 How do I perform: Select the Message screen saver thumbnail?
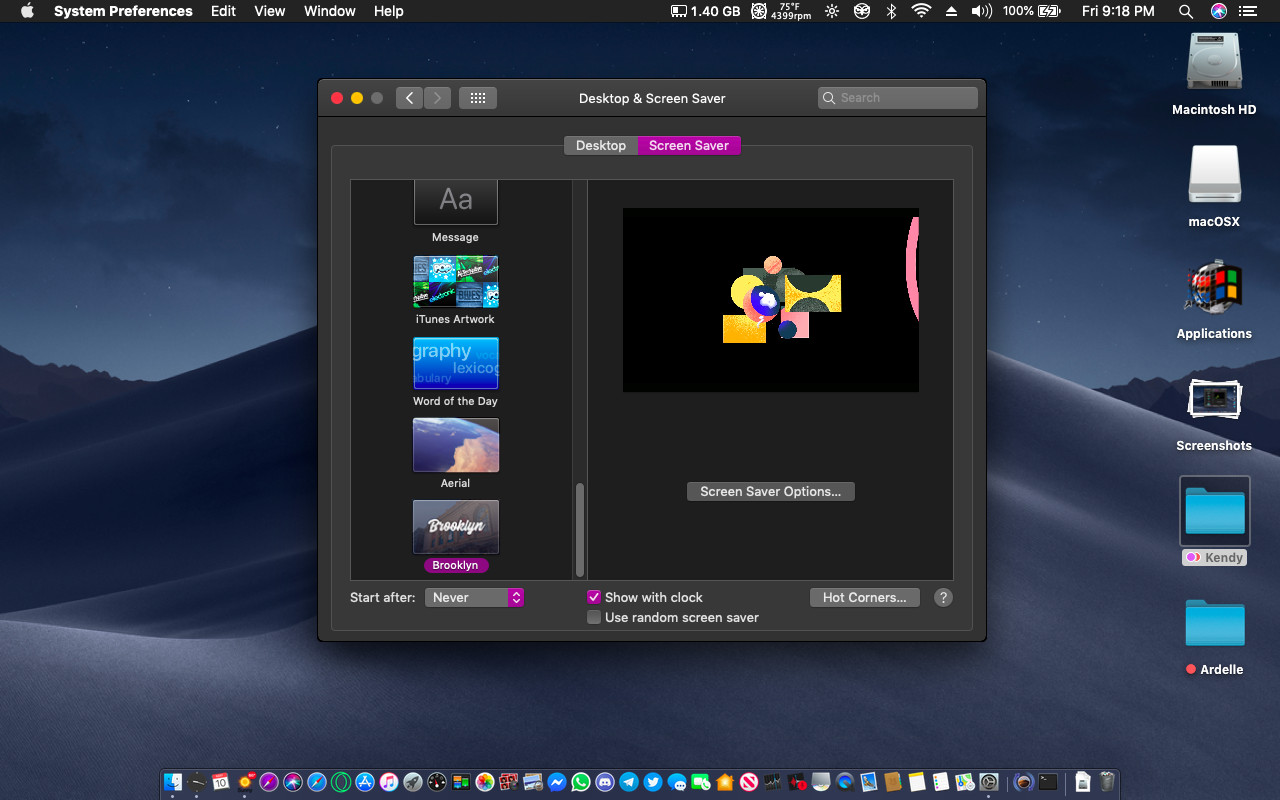point(456,203)
